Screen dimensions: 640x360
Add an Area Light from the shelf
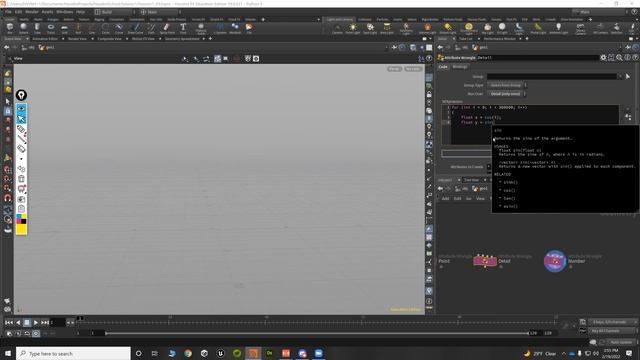pyautogui.click(x=387, y=29)
